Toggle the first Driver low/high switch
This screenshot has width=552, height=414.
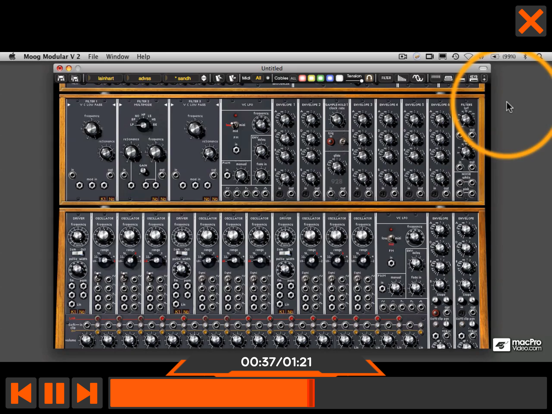pyautogui.click(x=78, y=253)
